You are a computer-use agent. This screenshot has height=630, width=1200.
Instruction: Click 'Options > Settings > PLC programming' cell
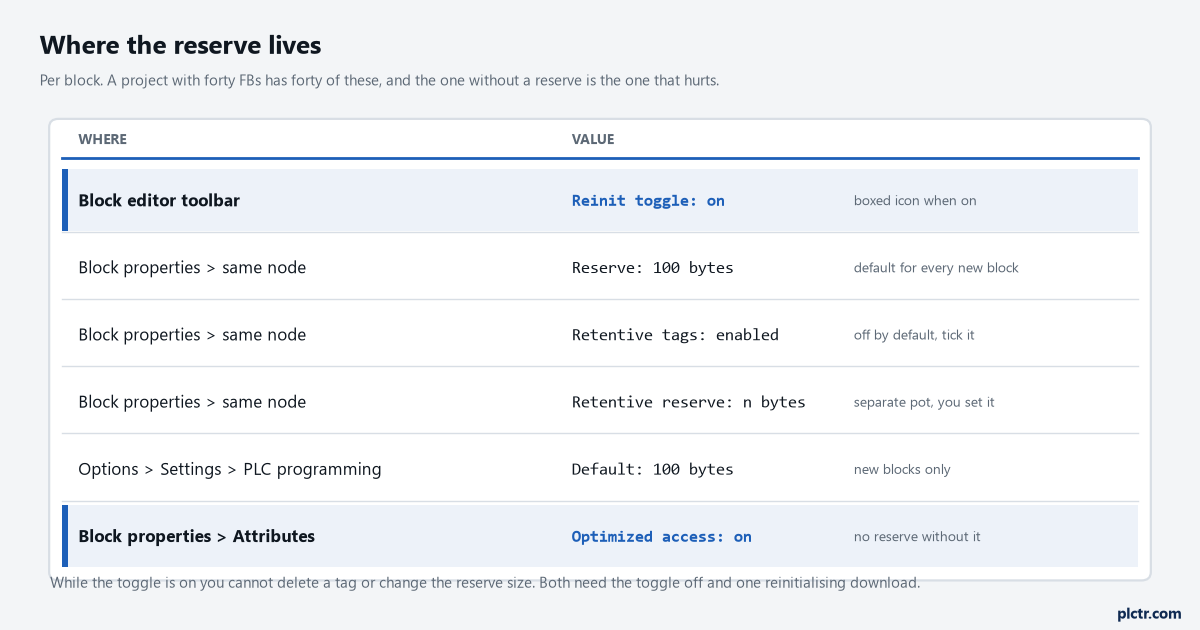(x=230, y=468)
